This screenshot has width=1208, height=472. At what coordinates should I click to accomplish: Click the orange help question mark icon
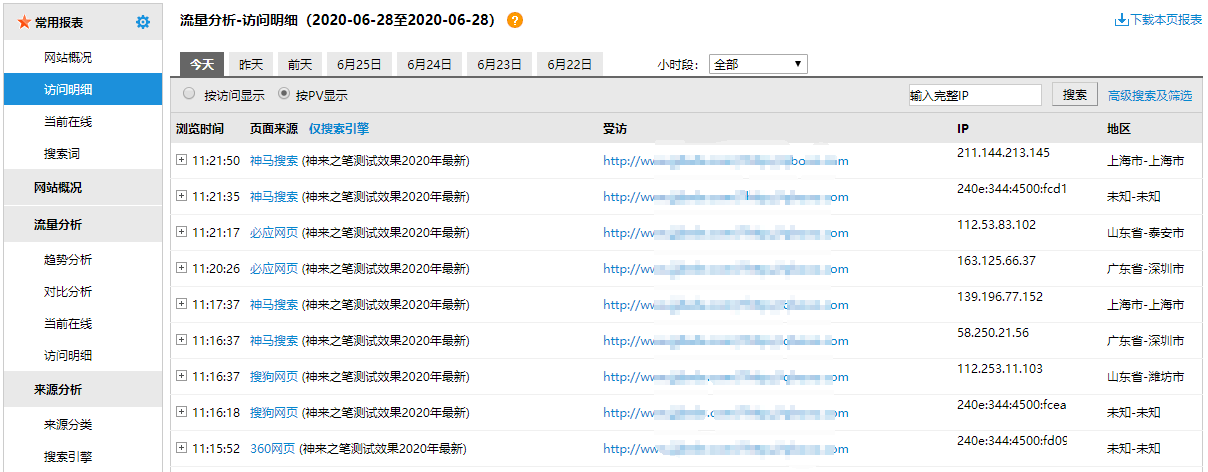coord(515,21)
